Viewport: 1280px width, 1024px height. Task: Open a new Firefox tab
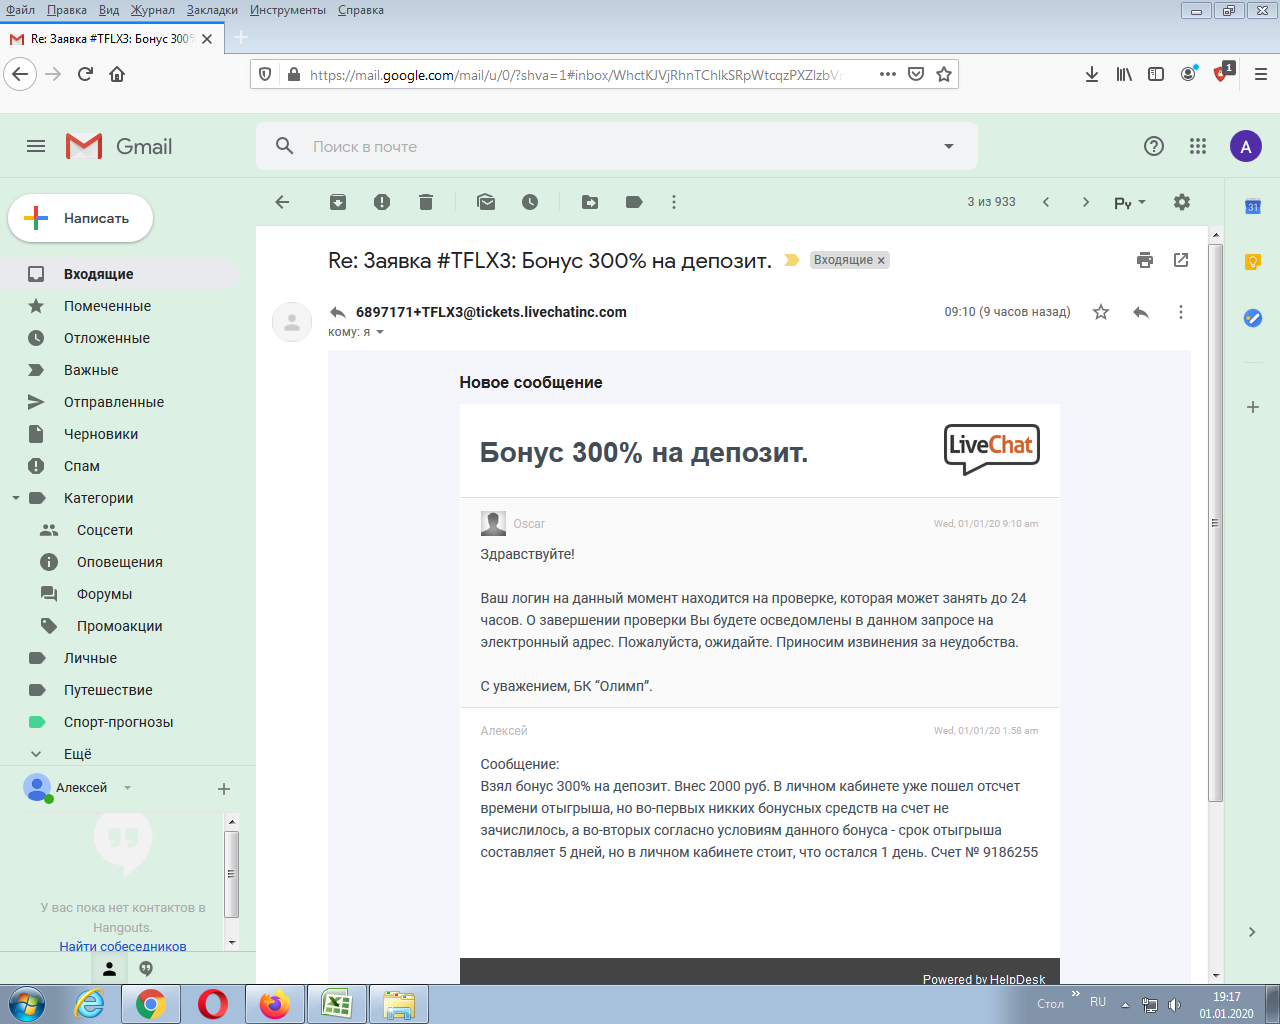pos(240,38)
